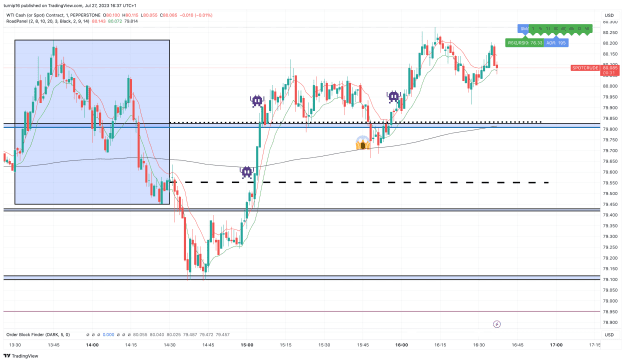Select the dotted black horizontal line

click(355, 122)
